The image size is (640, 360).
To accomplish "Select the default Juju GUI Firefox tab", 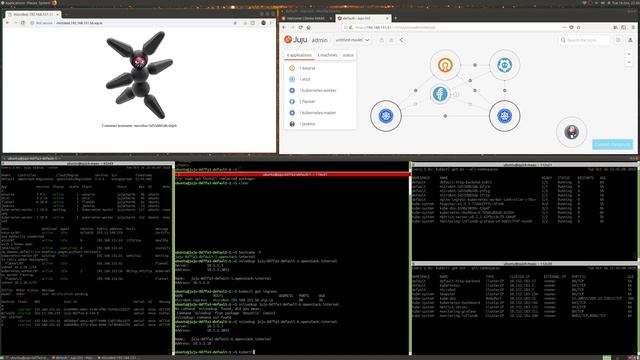I will point(363,18).
